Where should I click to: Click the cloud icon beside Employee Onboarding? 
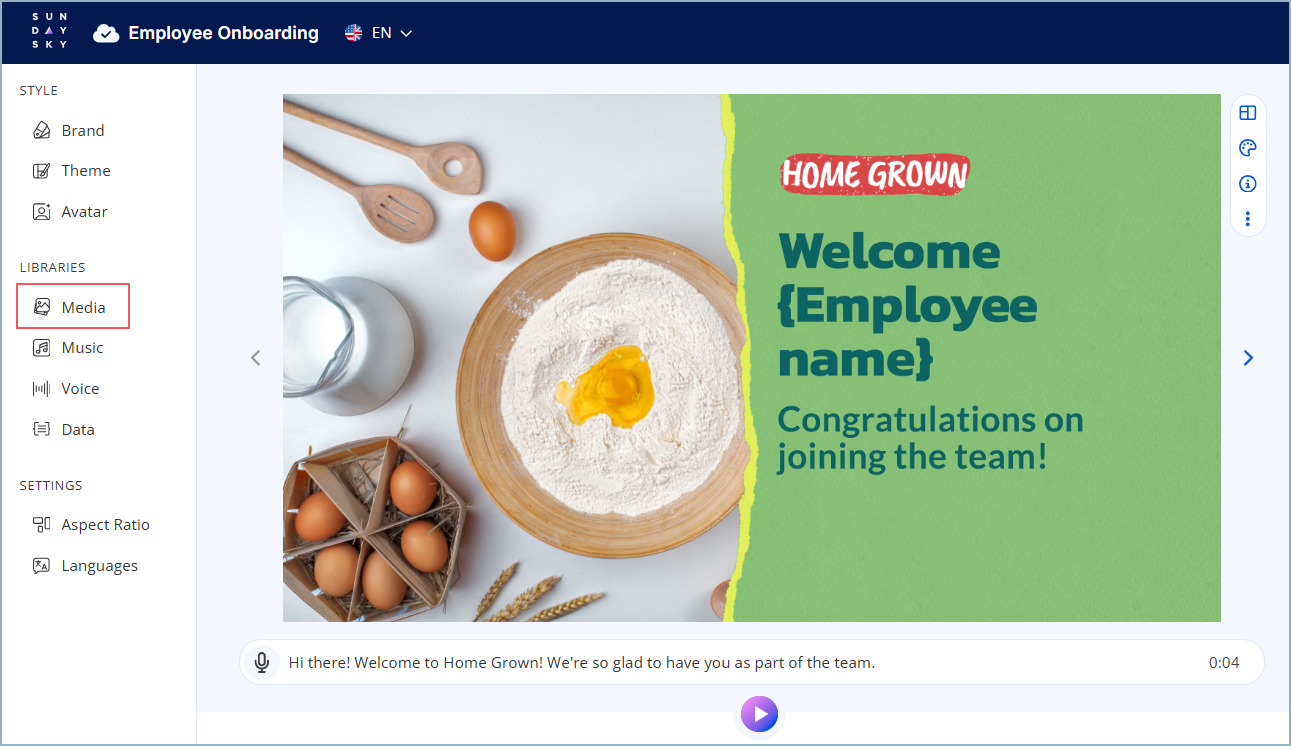(x=106, y=34)
